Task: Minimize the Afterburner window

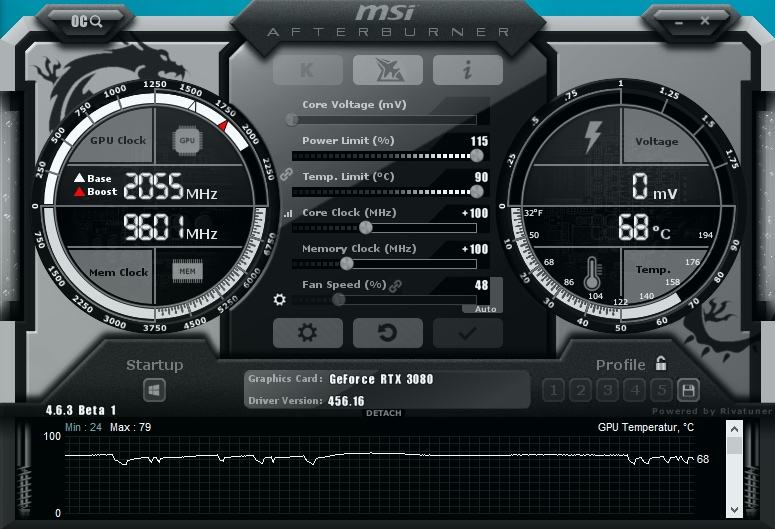Action: tap(679, 22)
